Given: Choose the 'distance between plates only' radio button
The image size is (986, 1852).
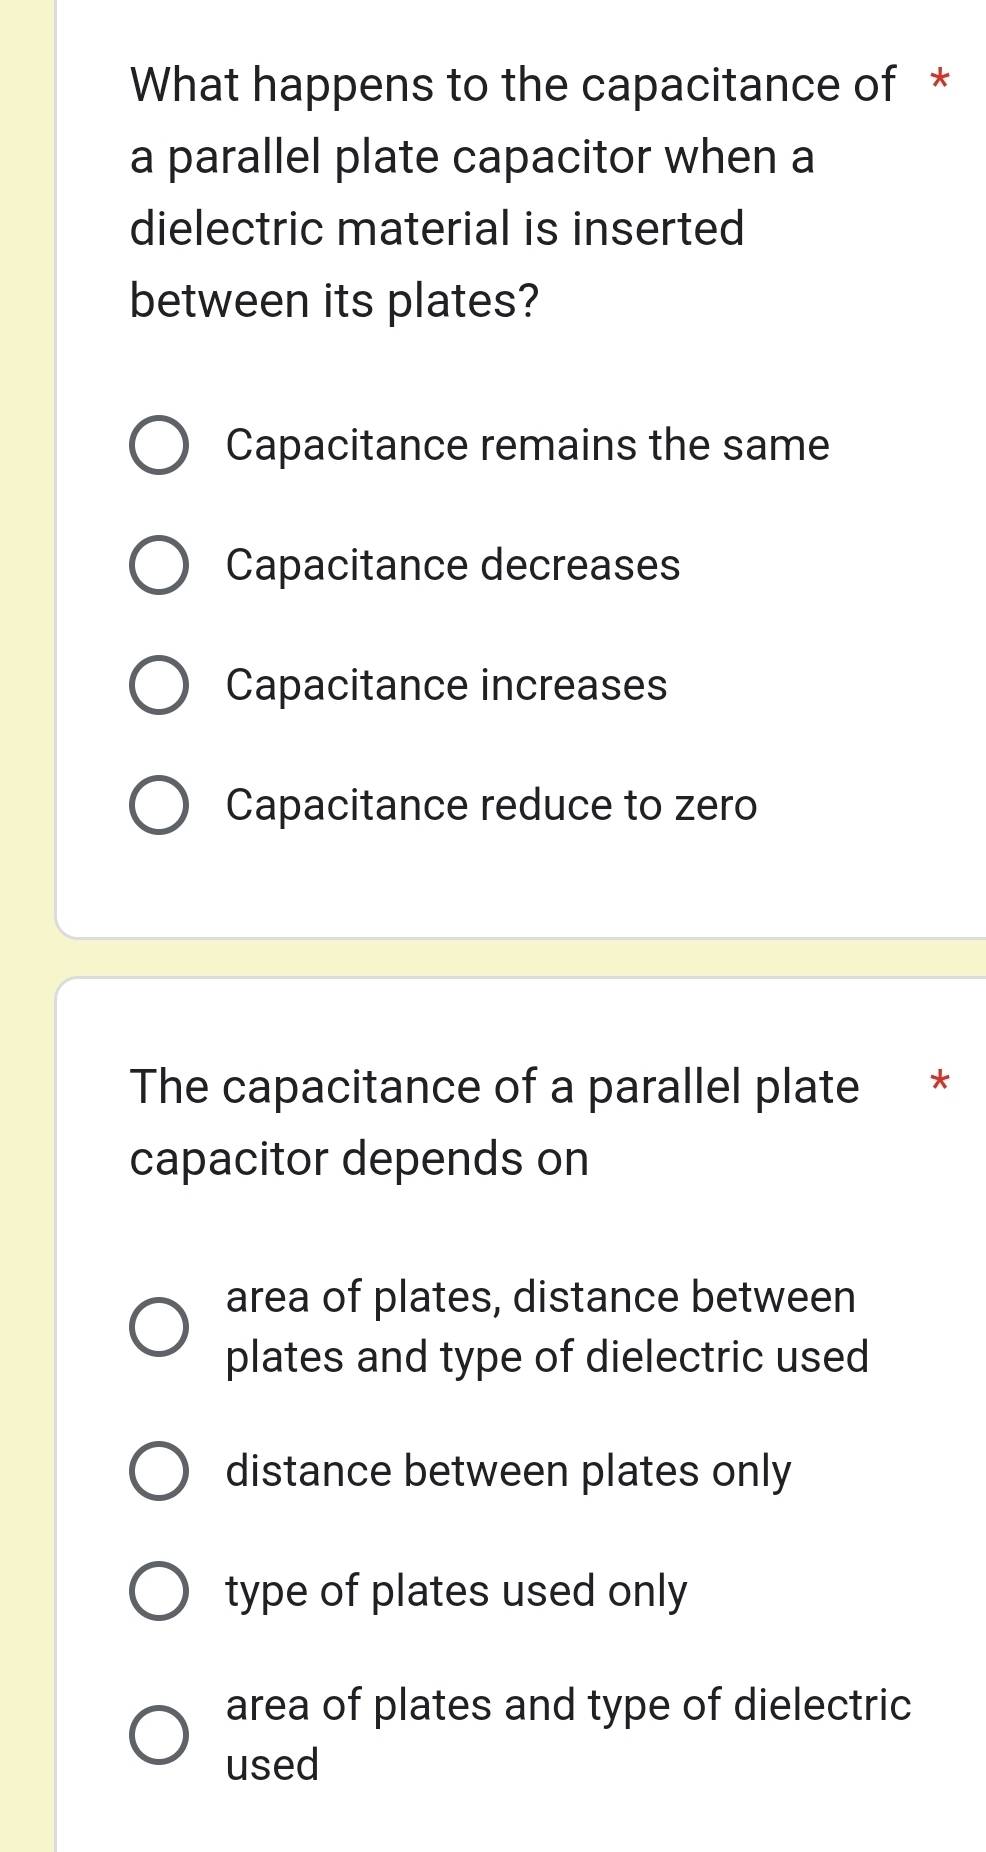Looking at the screenshot, I should click(159, 1471).
